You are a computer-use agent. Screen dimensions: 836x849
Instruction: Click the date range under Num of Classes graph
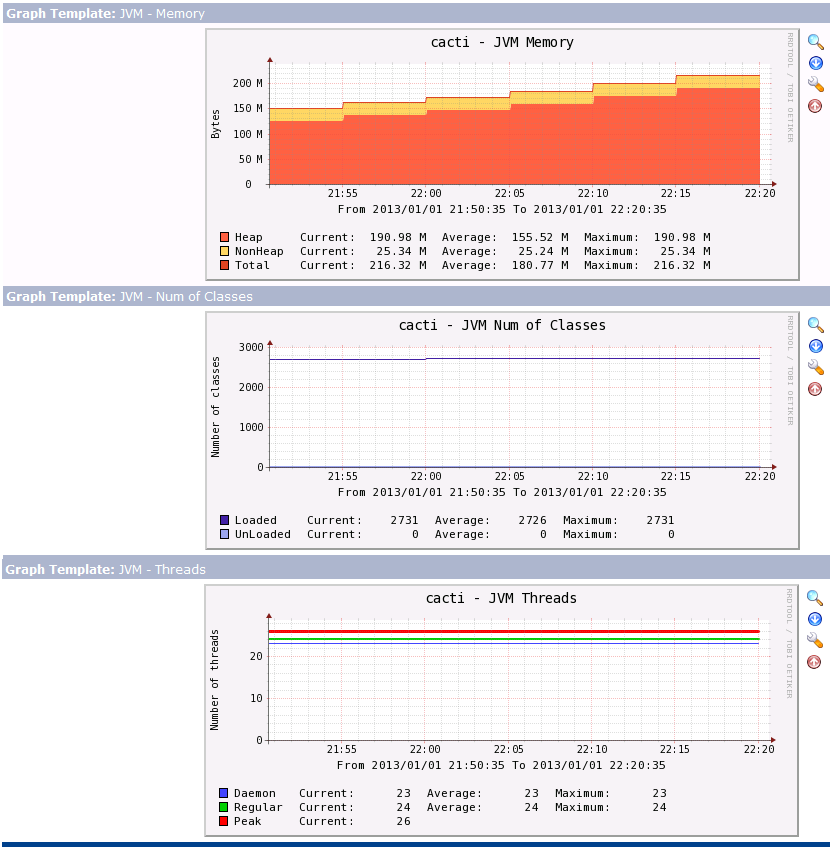point(502,493)
